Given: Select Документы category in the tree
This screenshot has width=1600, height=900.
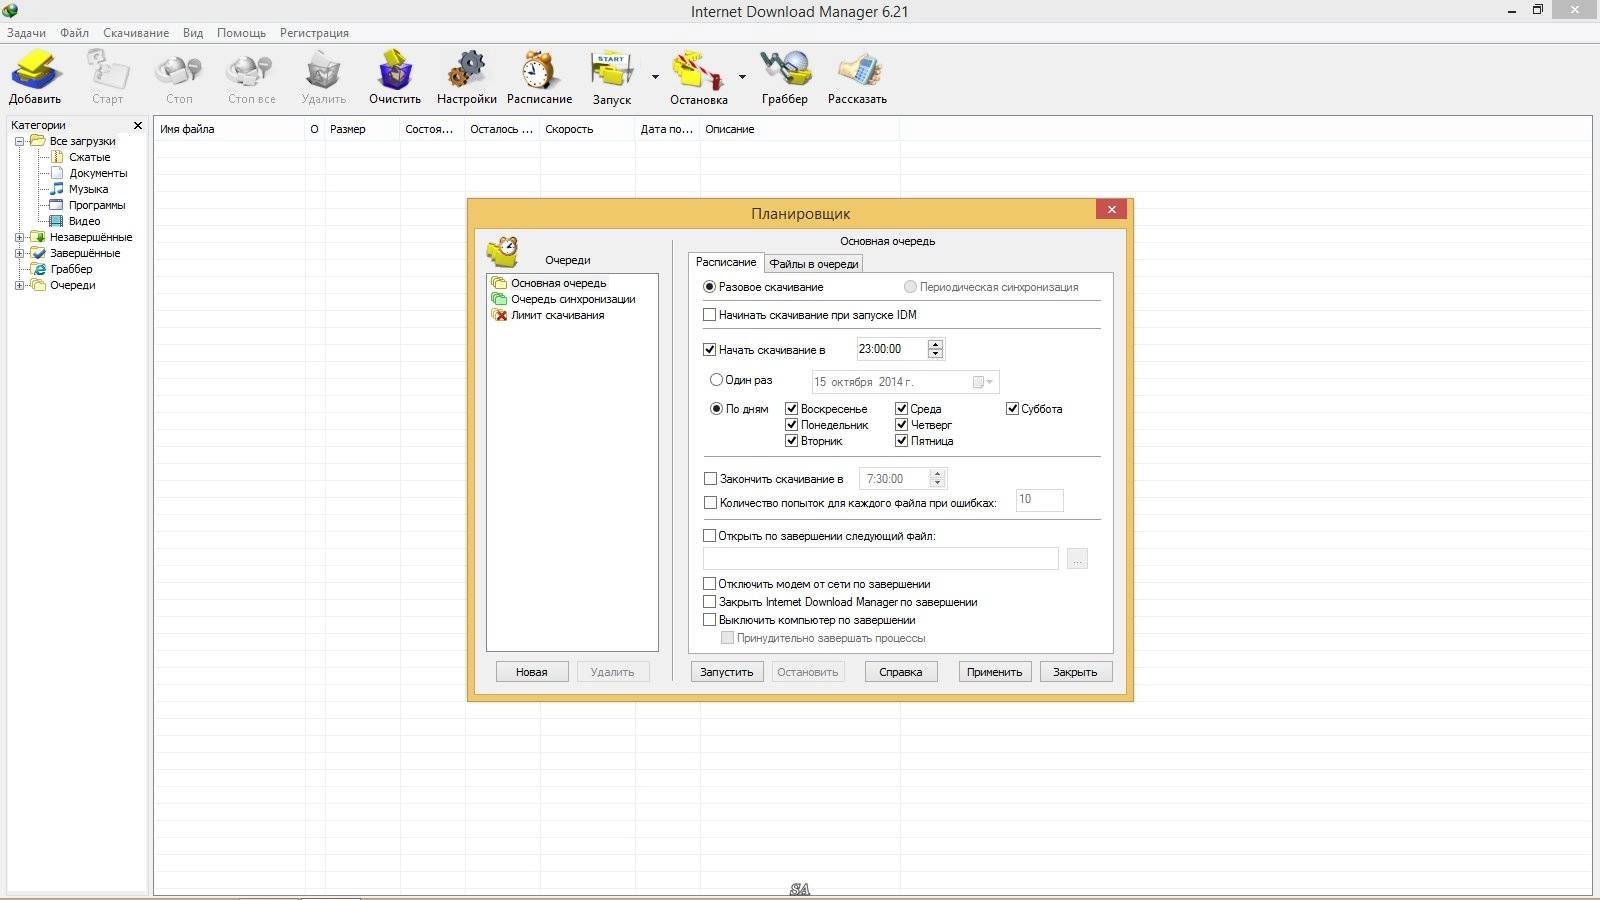Looking at the screenshot, I should (x=98, y=173).
